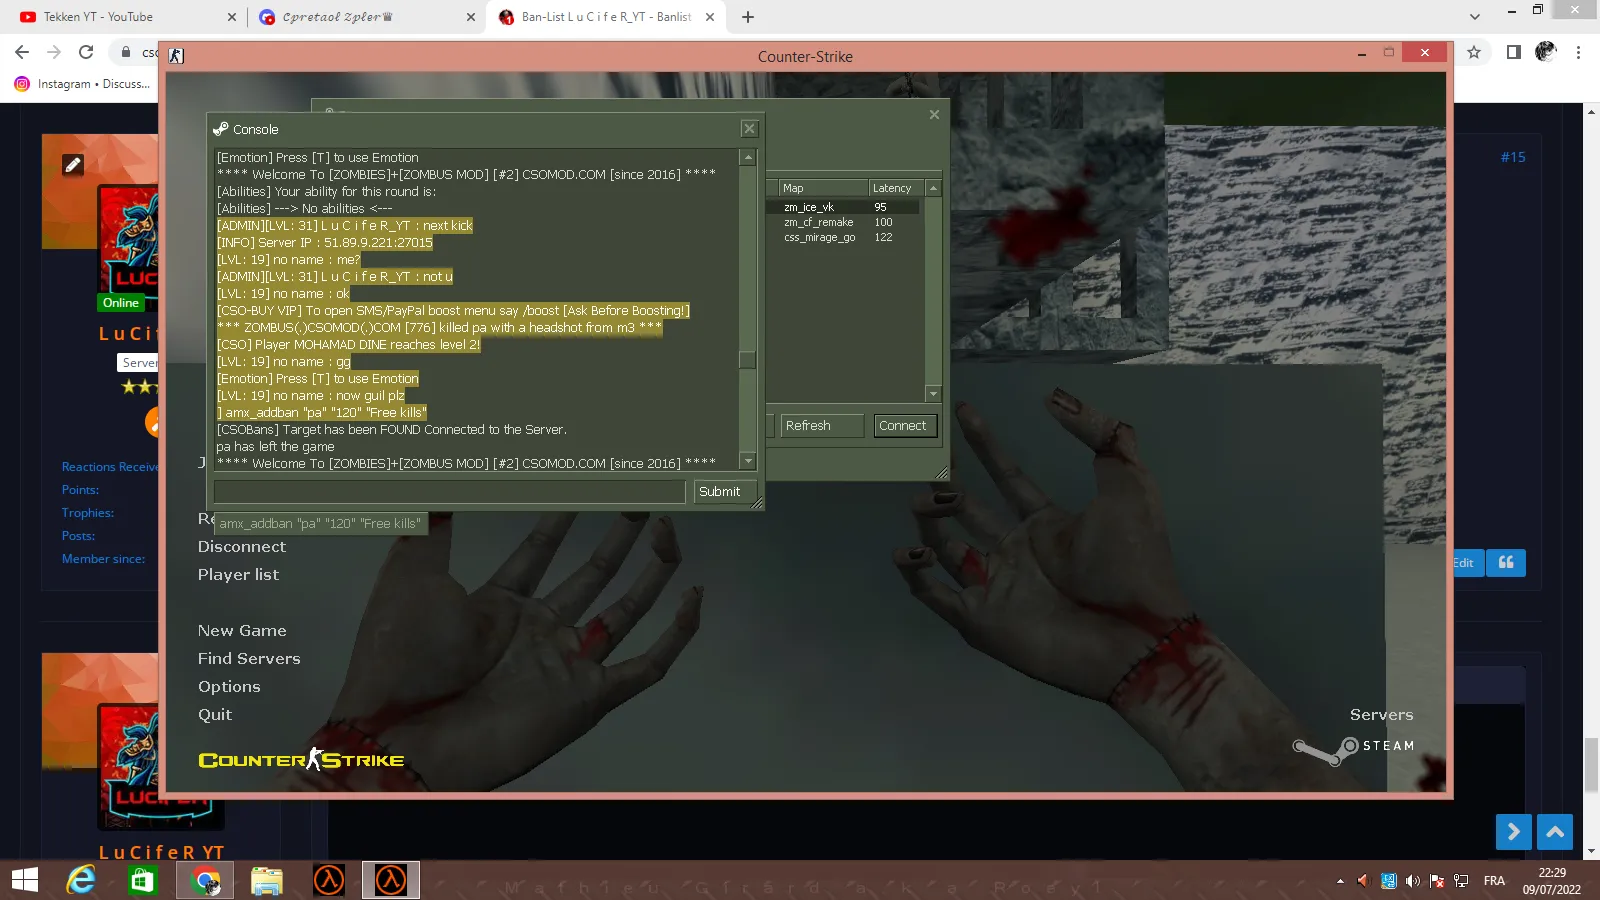Open a new browser tab

click(x=748, y=17)
